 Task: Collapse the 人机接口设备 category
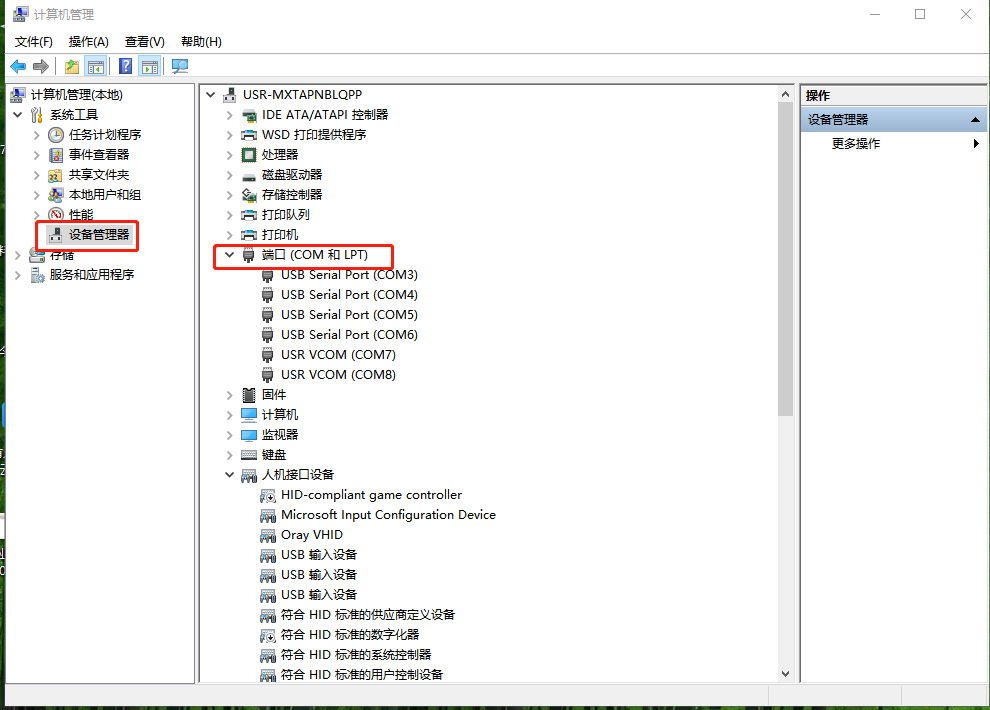(x=229, y=475)
